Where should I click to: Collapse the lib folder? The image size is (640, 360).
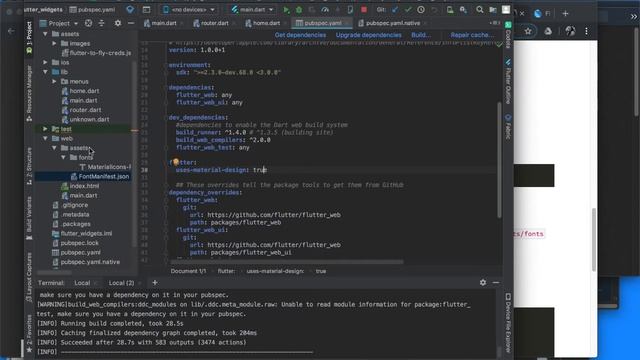point(45,72)
